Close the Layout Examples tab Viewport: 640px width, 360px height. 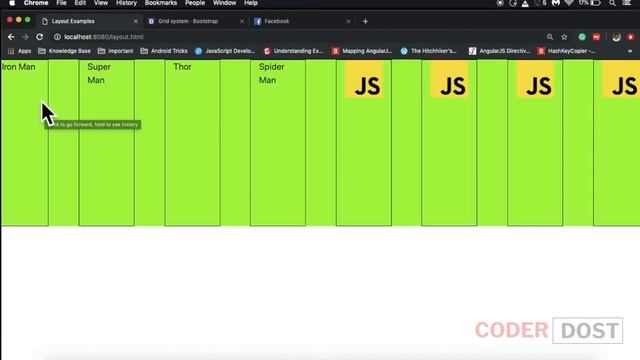tap(136, 21)
